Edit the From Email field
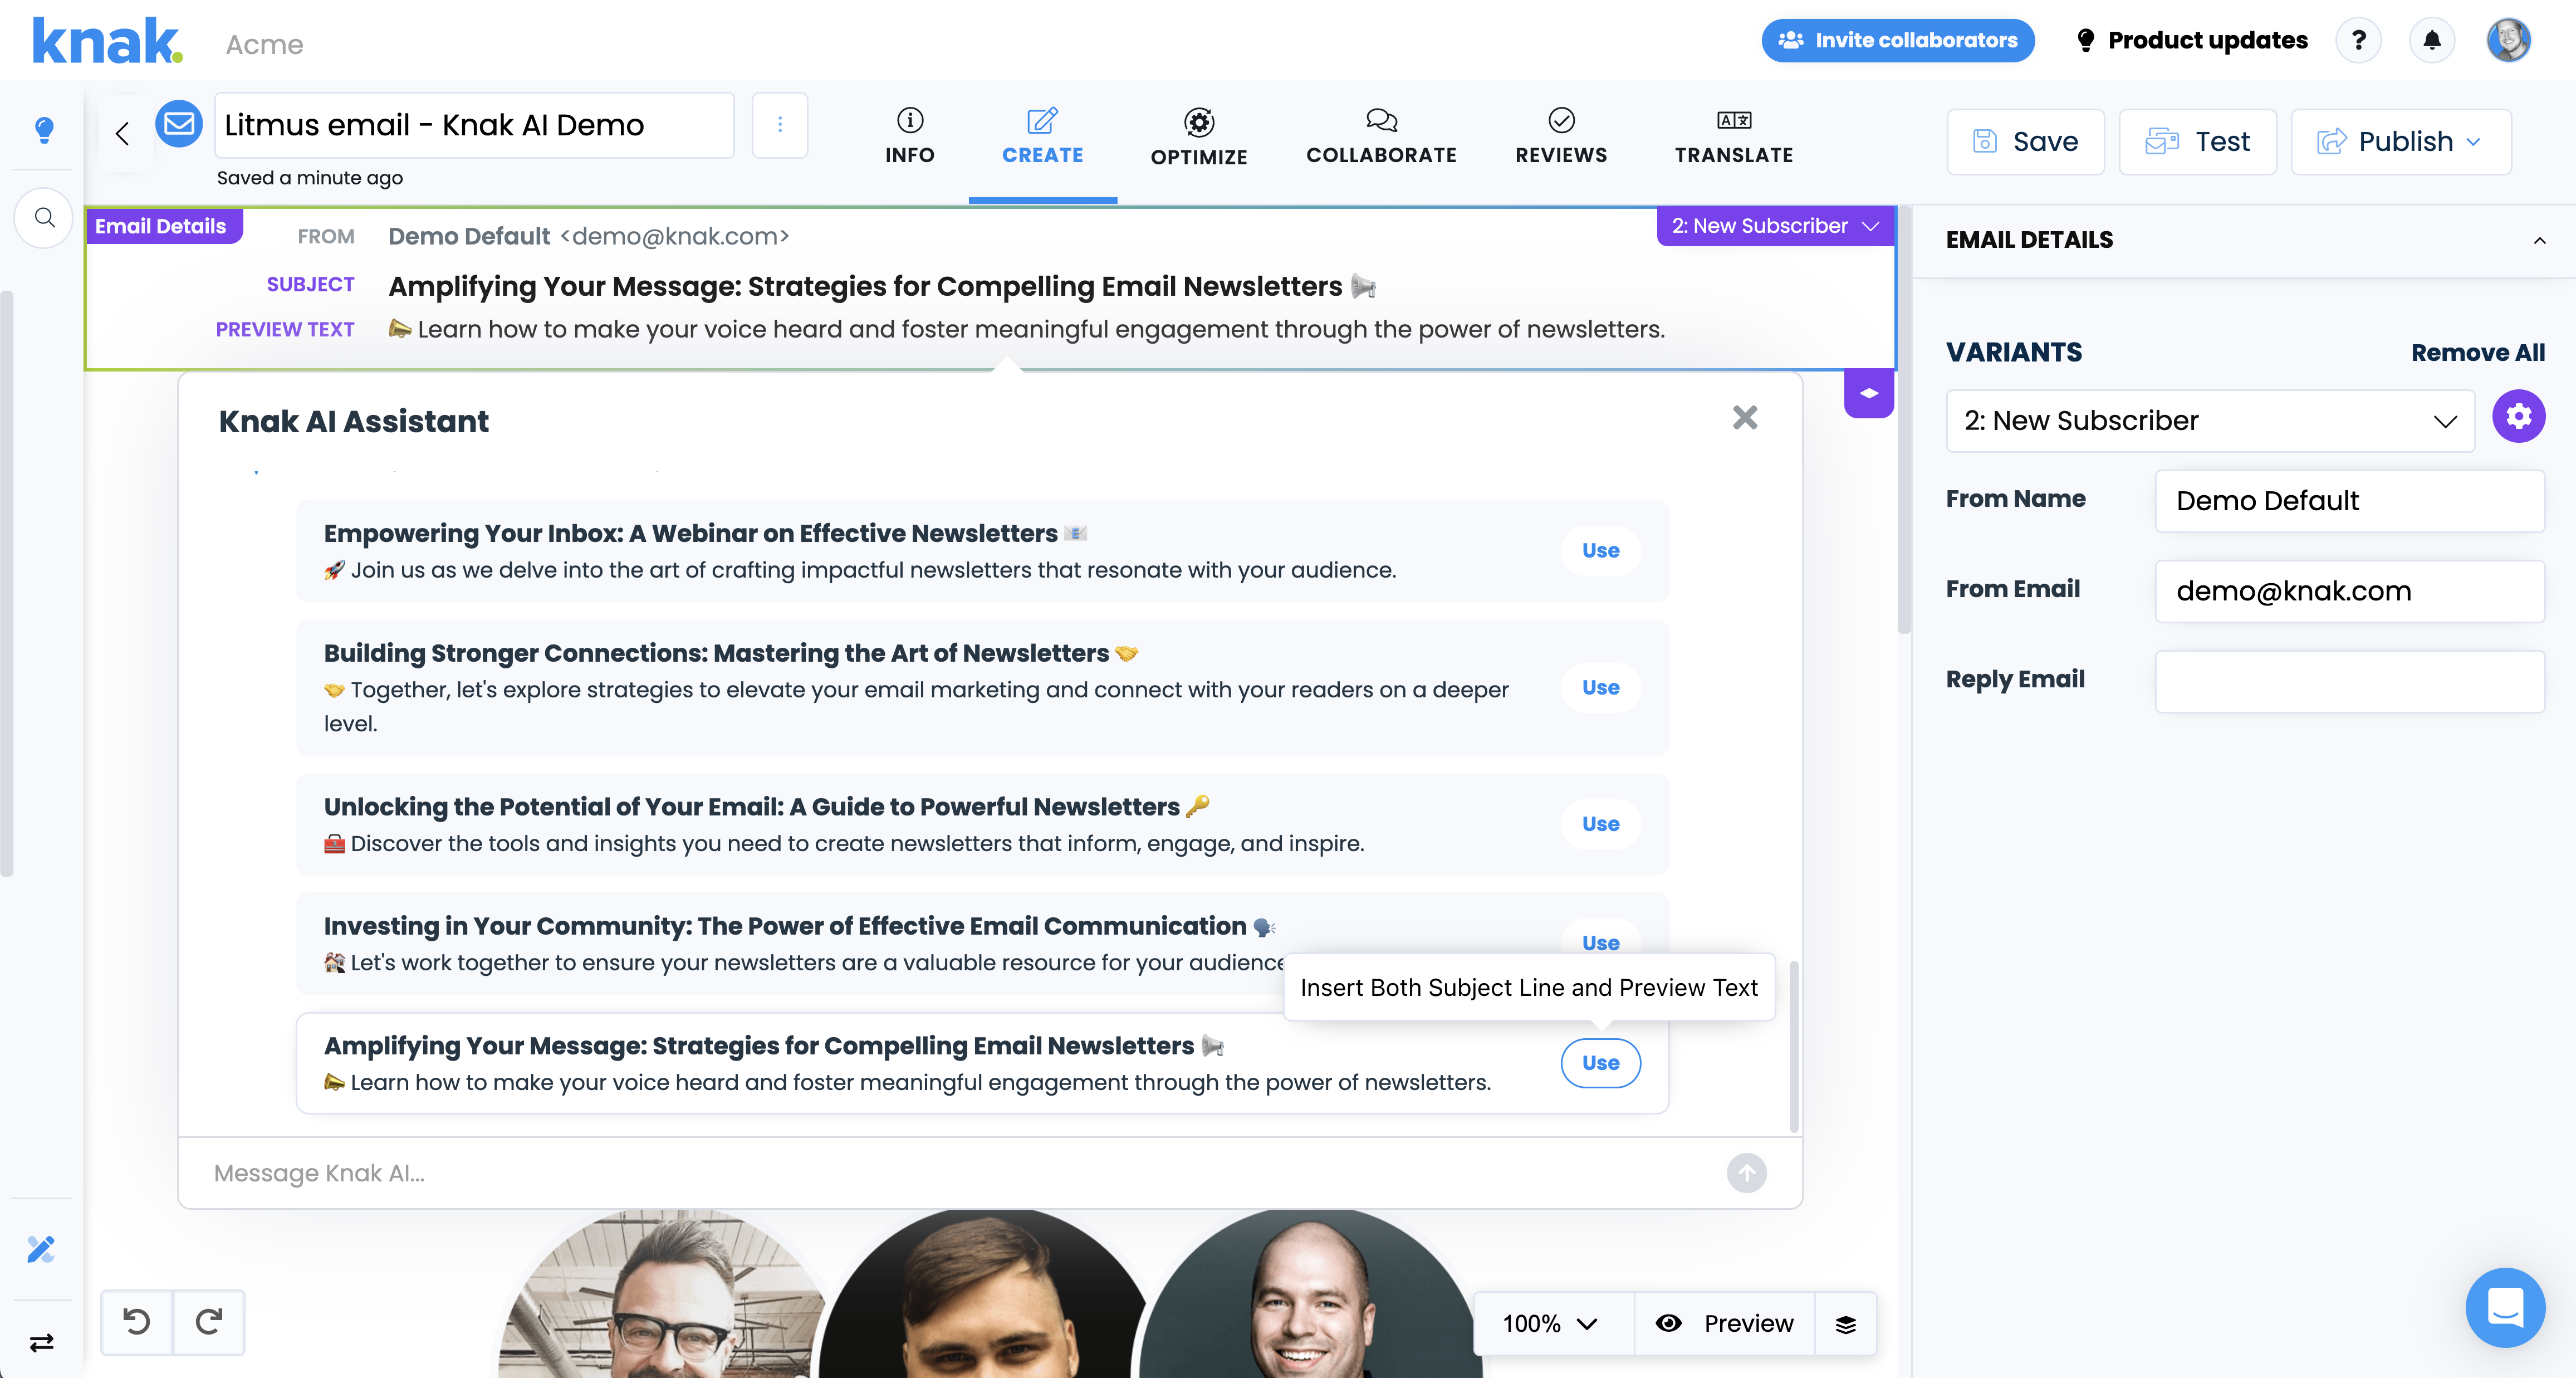Screen dimensions: 2576x1378 pyautogui.click(x=2350, y=591)
